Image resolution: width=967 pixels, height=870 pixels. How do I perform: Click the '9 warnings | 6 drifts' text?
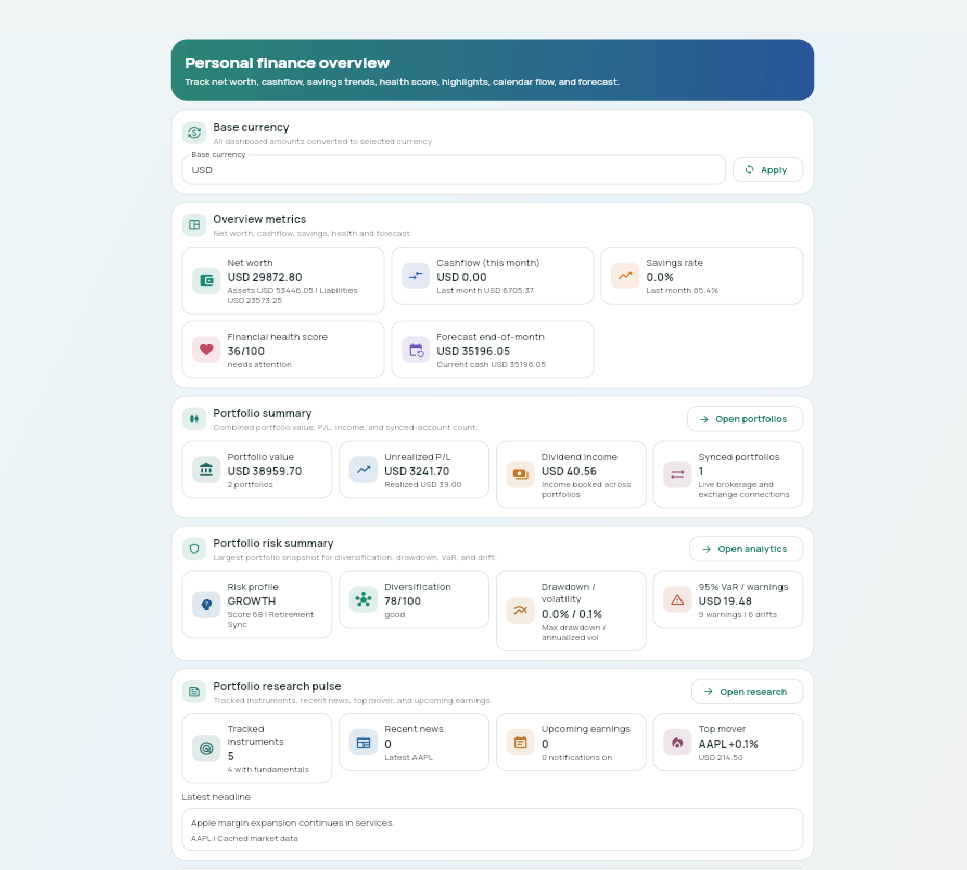click(738, 615)
